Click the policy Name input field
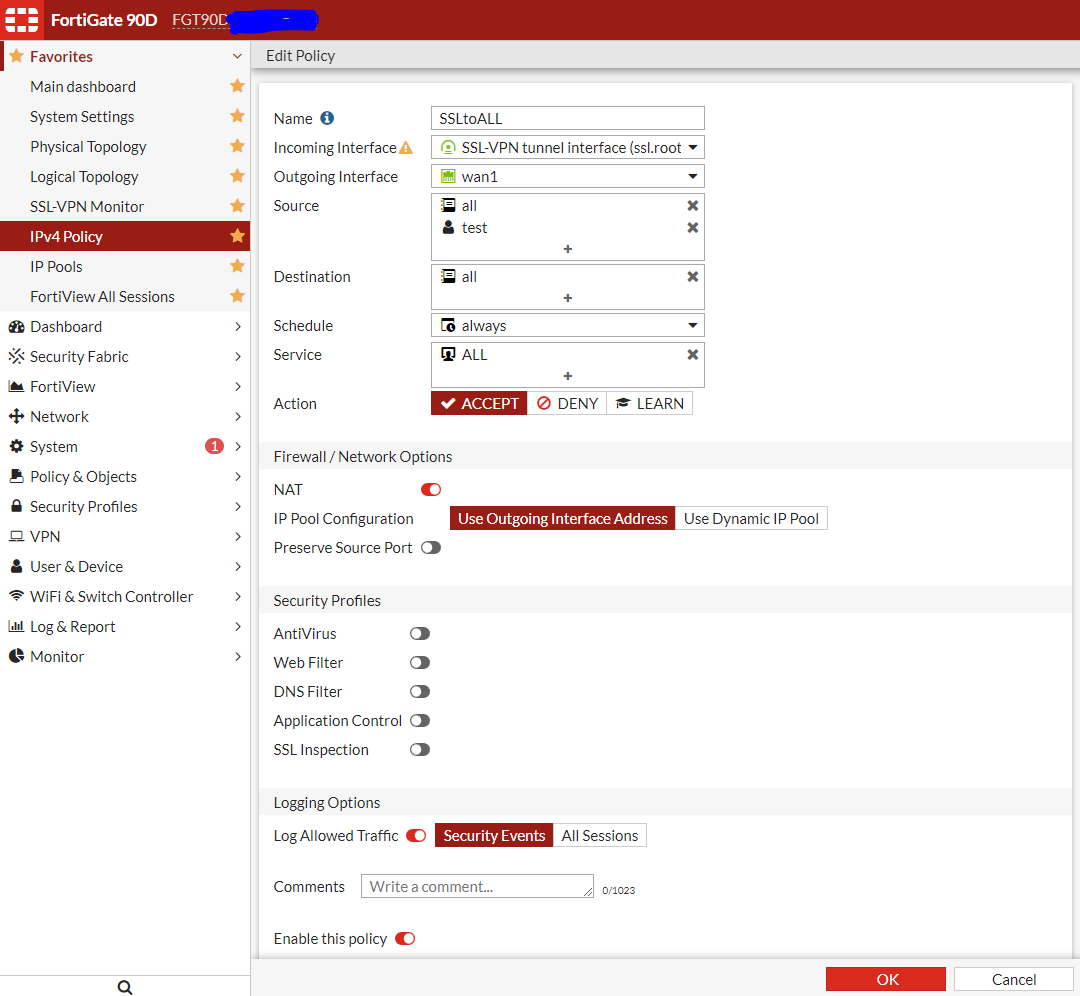This screenshot has width=1080, height=996. click(568, 118)
